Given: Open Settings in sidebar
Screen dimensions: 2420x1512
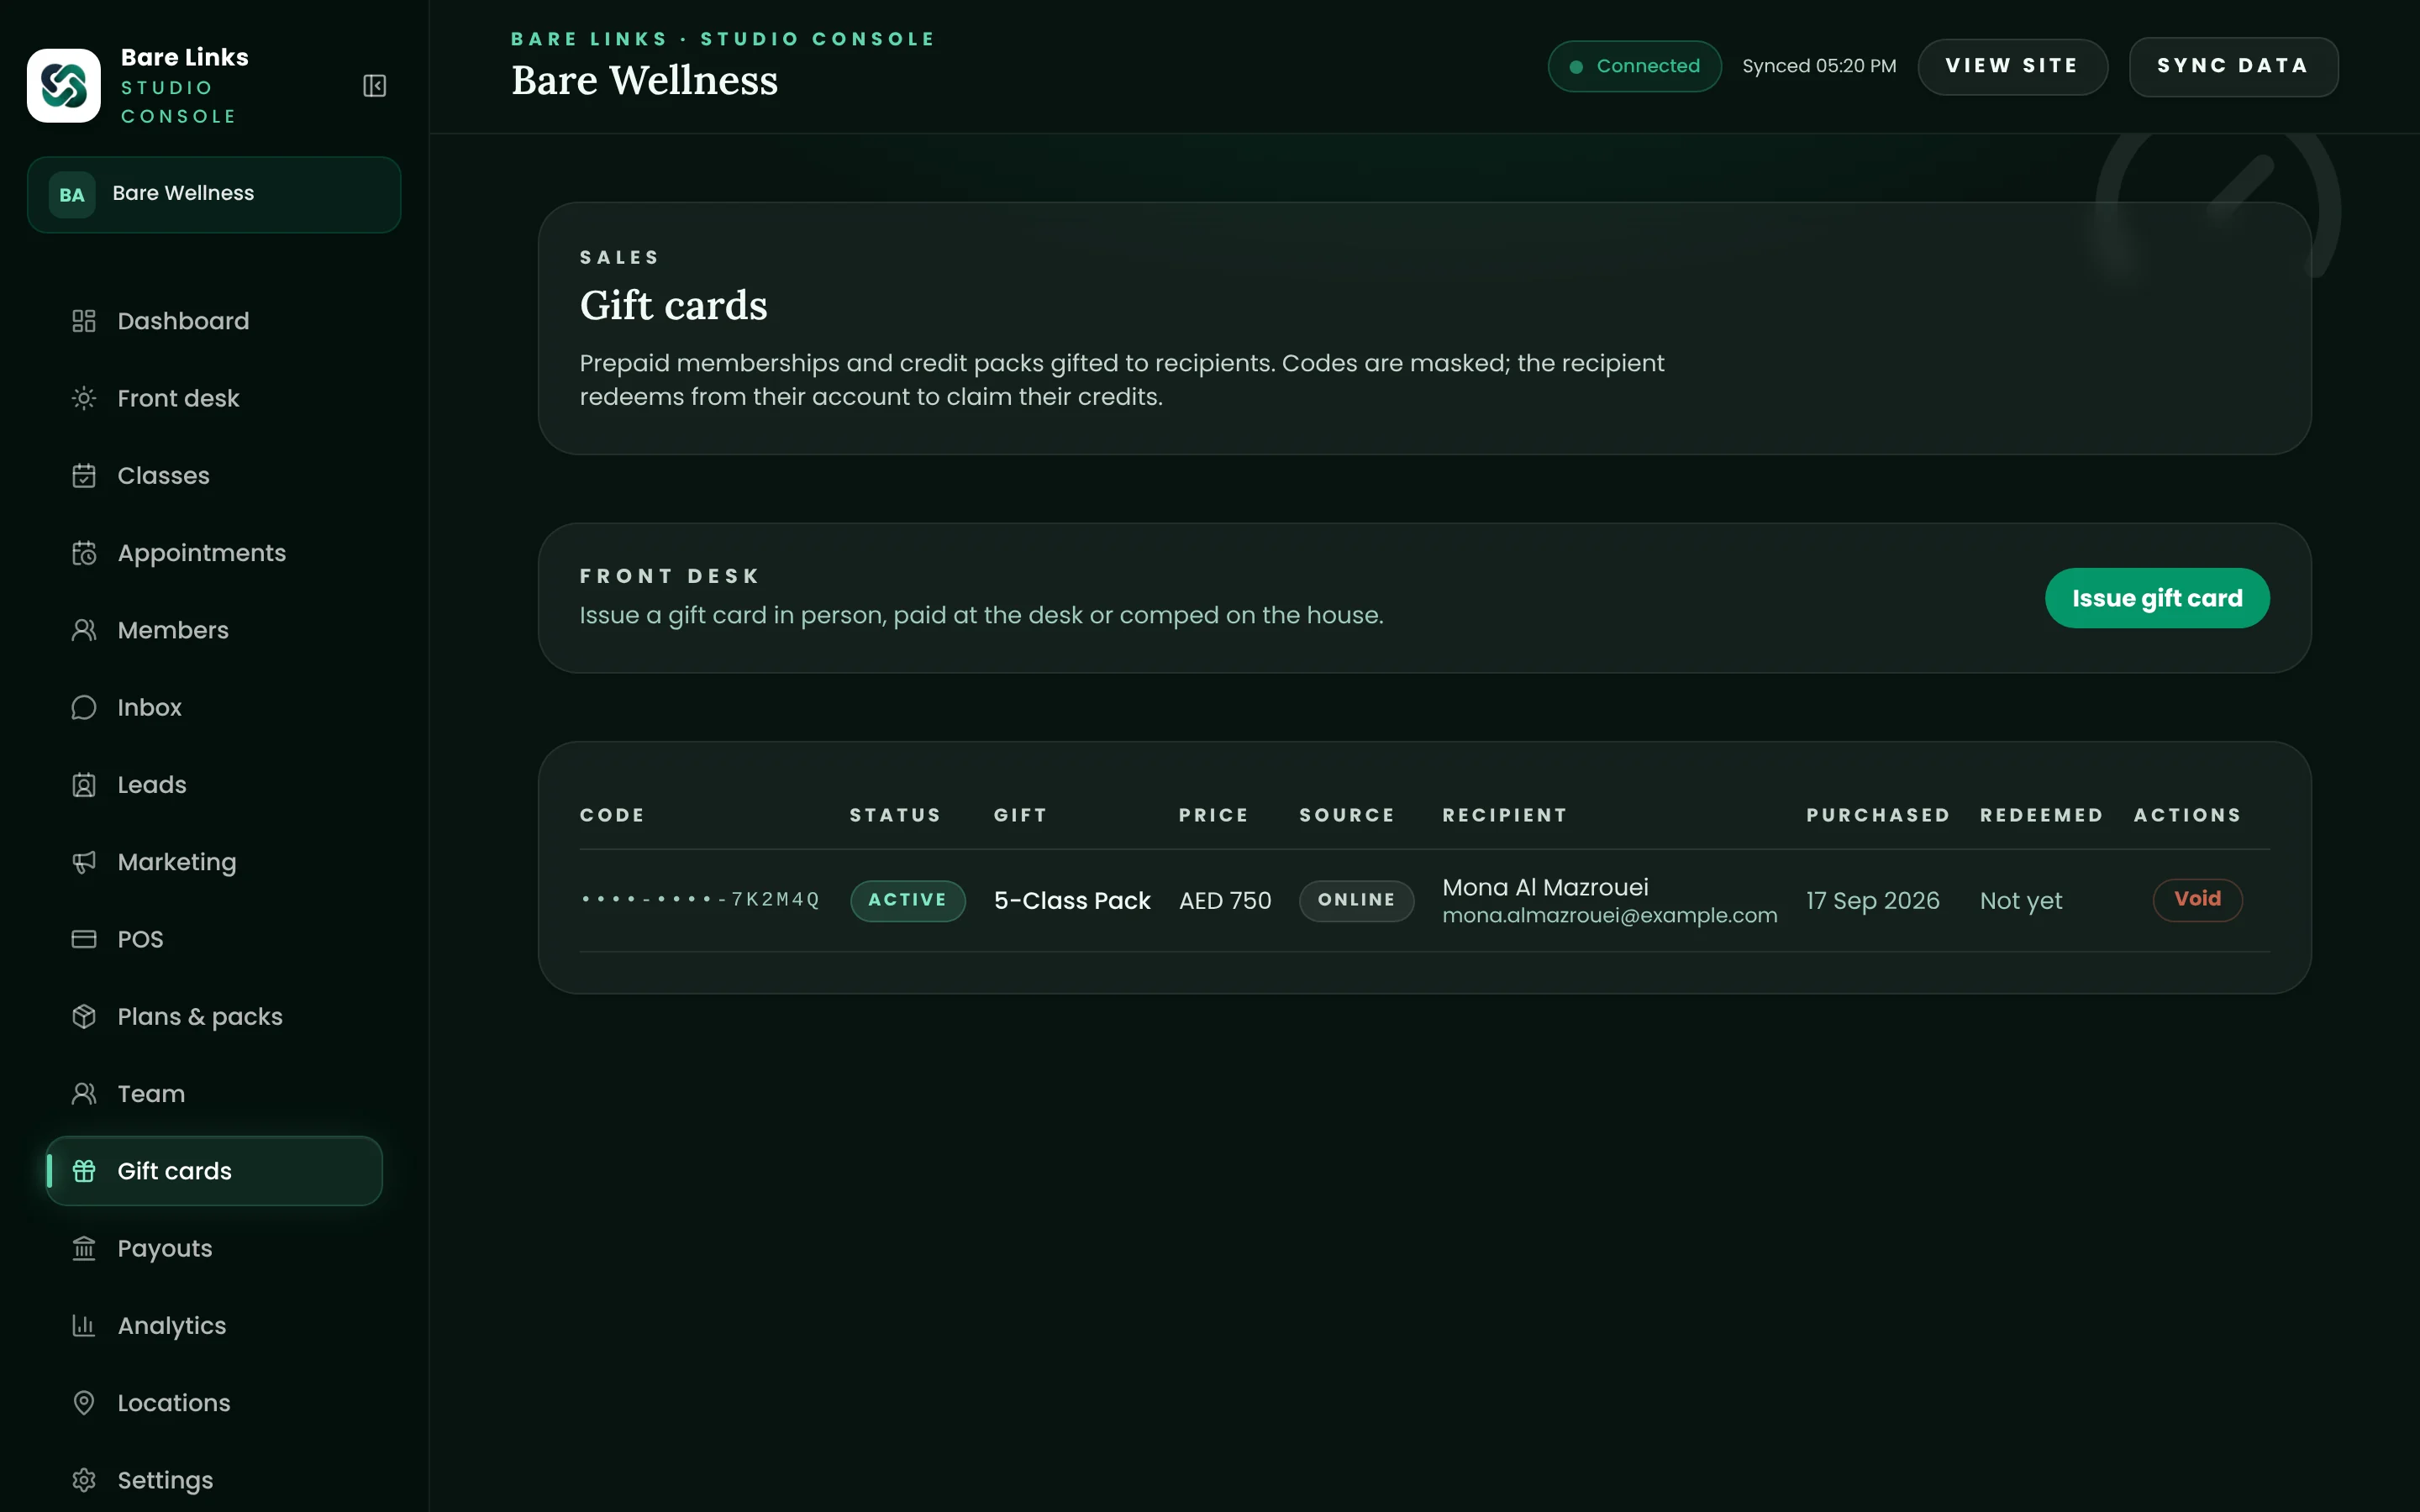Looking at the screenshot, I should (214, 1480).
